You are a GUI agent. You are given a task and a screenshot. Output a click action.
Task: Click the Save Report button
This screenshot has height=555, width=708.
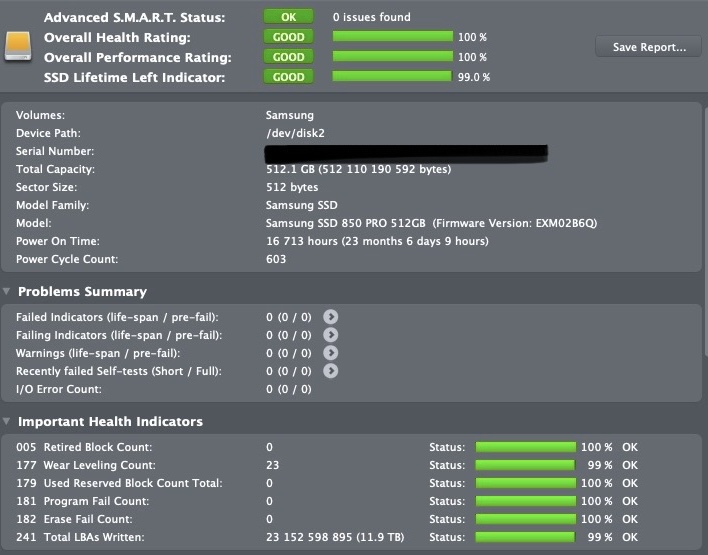649,47
